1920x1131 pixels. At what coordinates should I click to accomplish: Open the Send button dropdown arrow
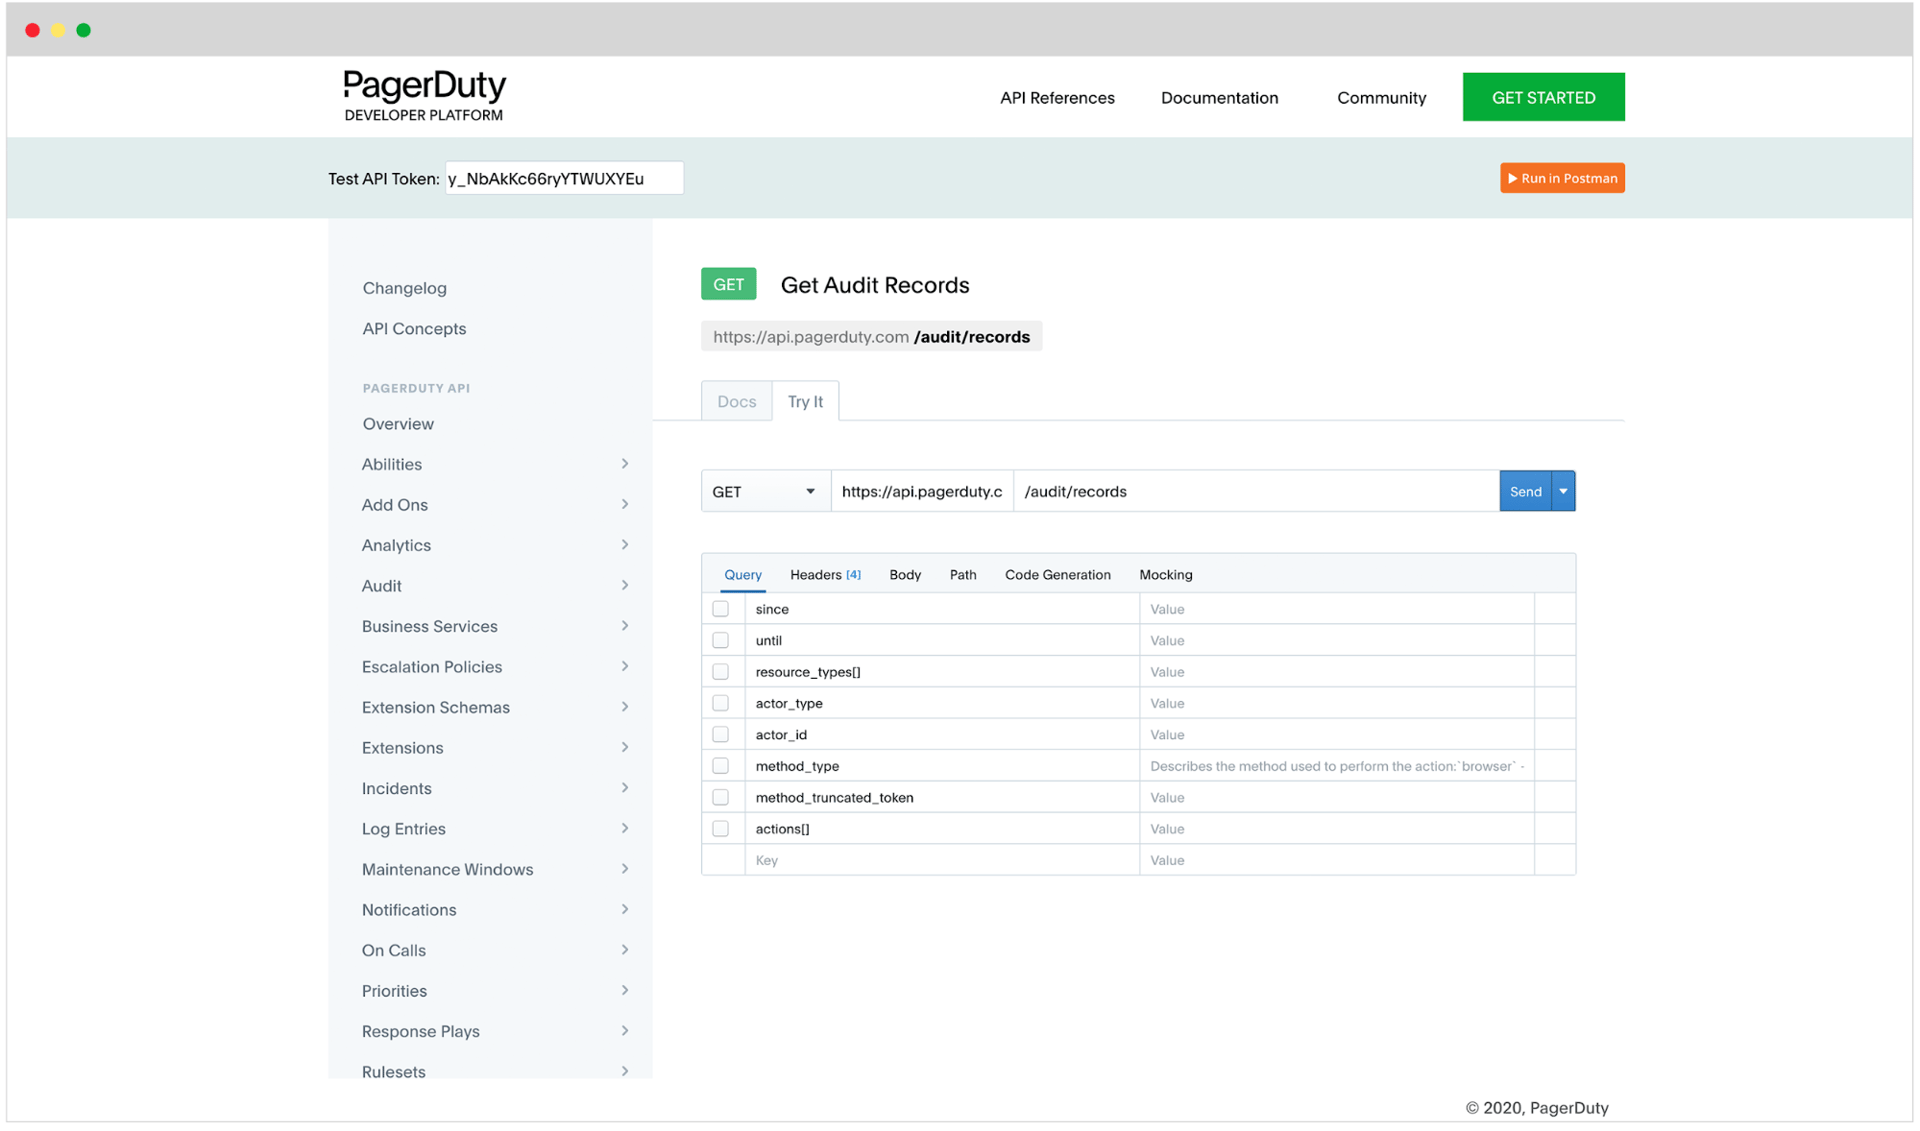(1564, 492)
